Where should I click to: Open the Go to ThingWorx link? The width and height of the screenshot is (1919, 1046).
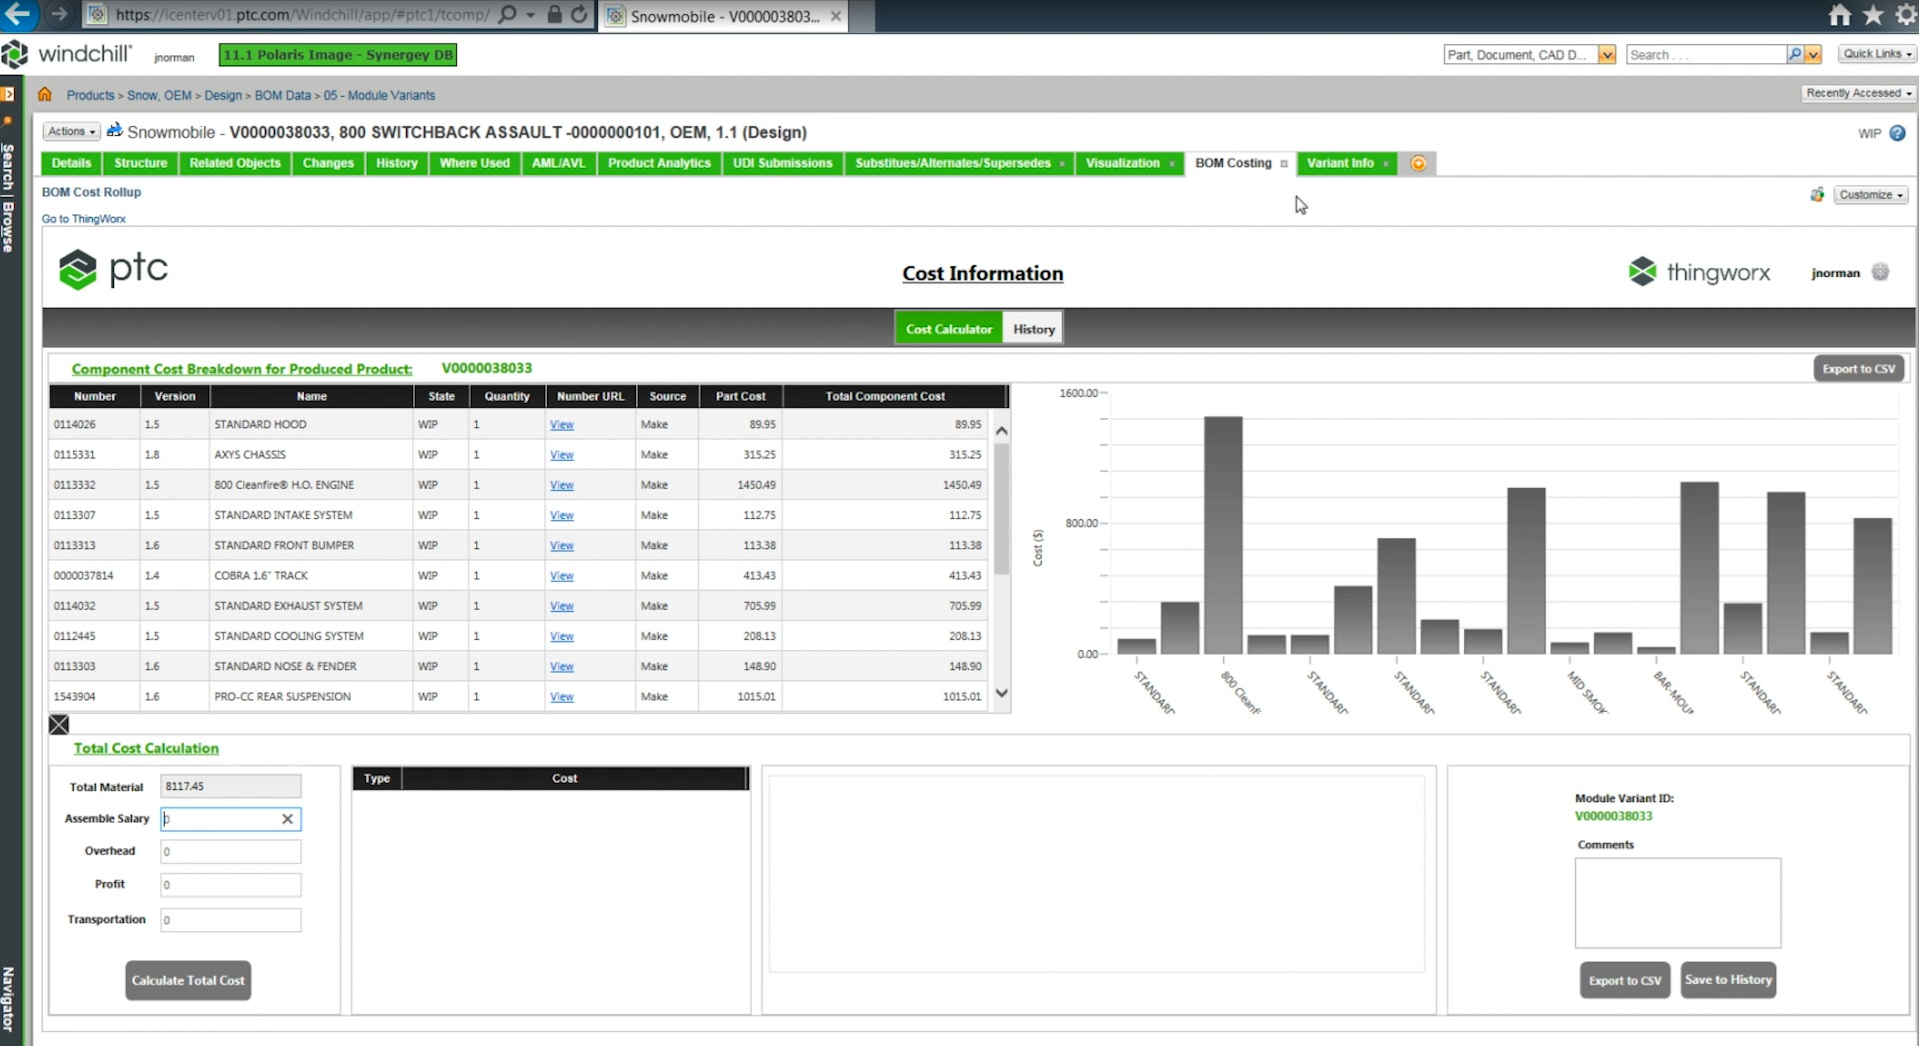pyautogui.click(x=84, y=219)
